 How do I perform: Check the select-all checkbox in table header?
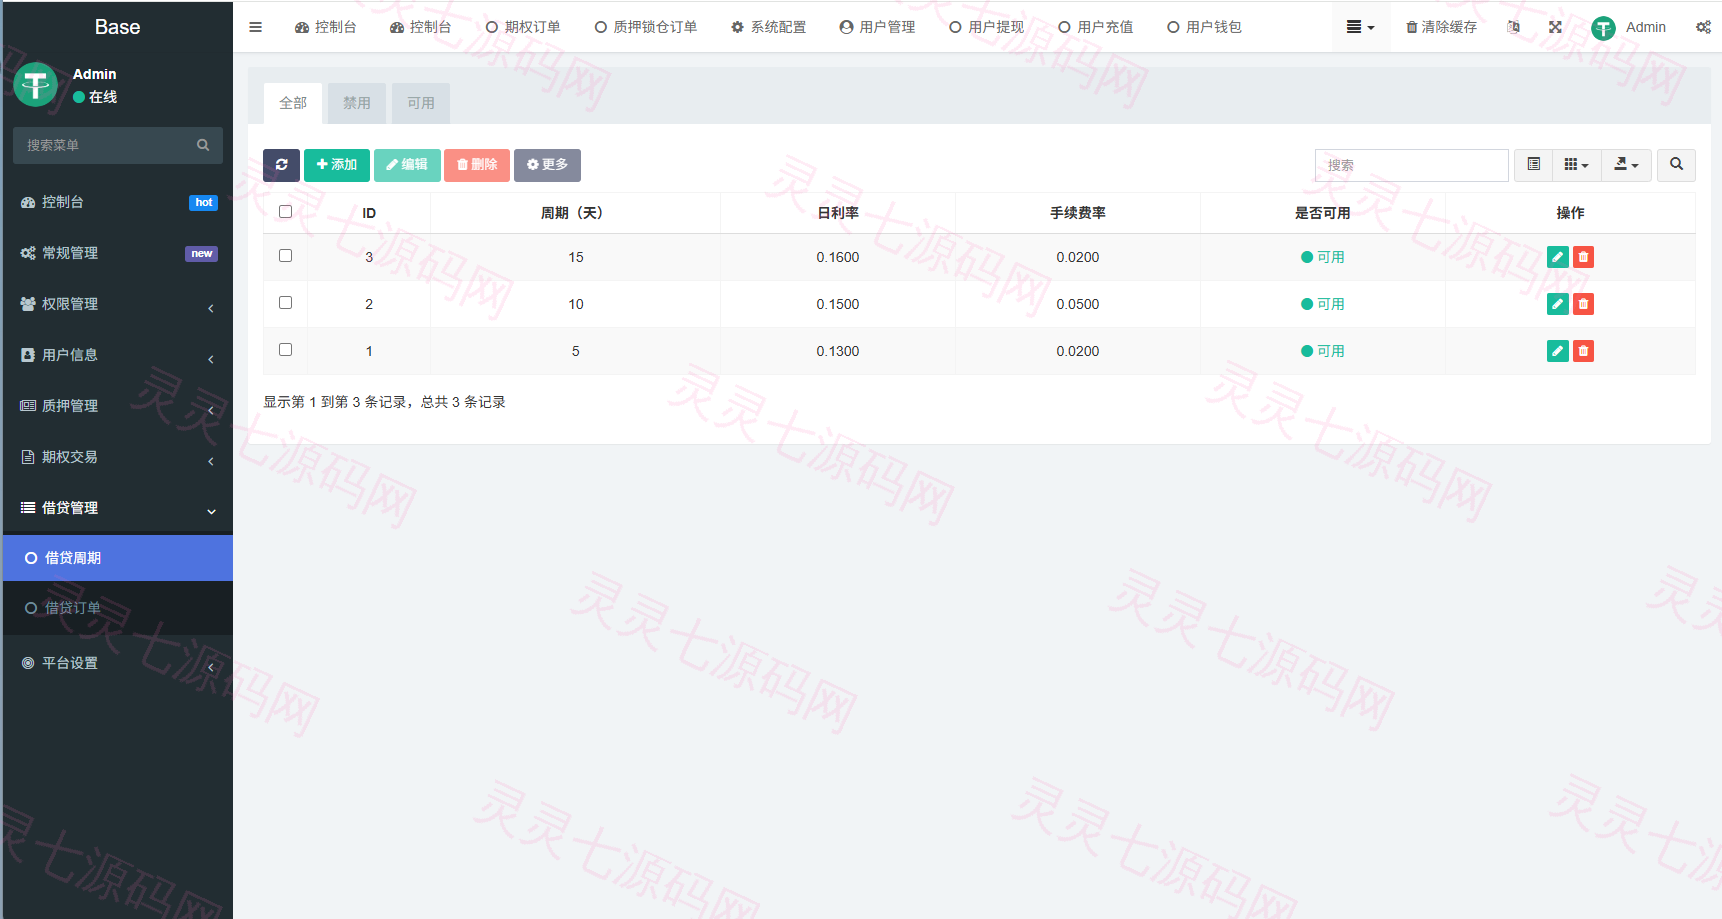point(285,212)
